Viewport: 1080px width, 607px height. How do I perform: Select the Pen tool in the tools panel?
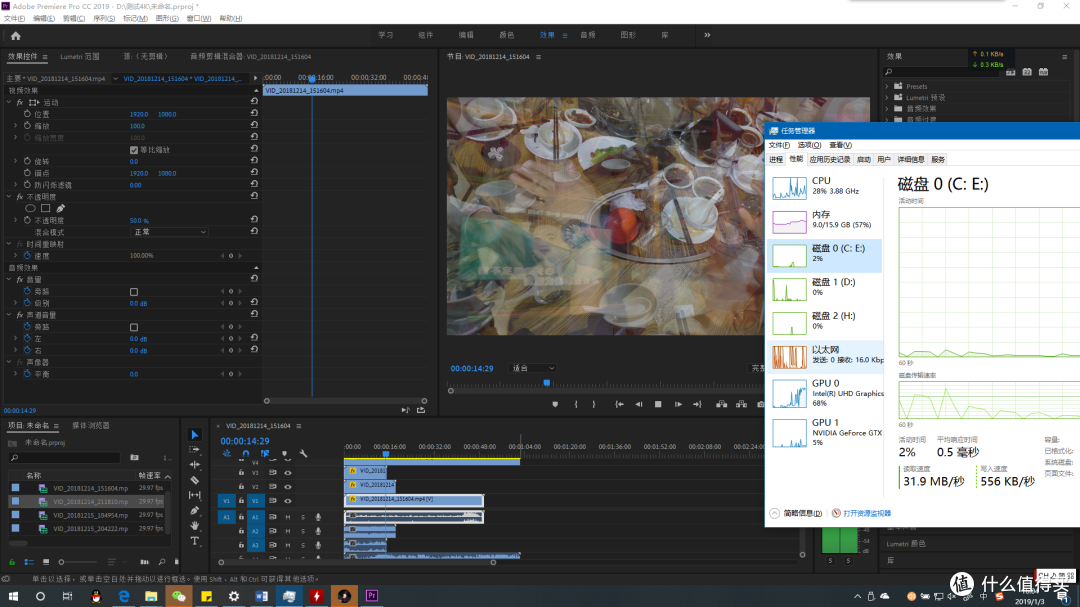195,511
